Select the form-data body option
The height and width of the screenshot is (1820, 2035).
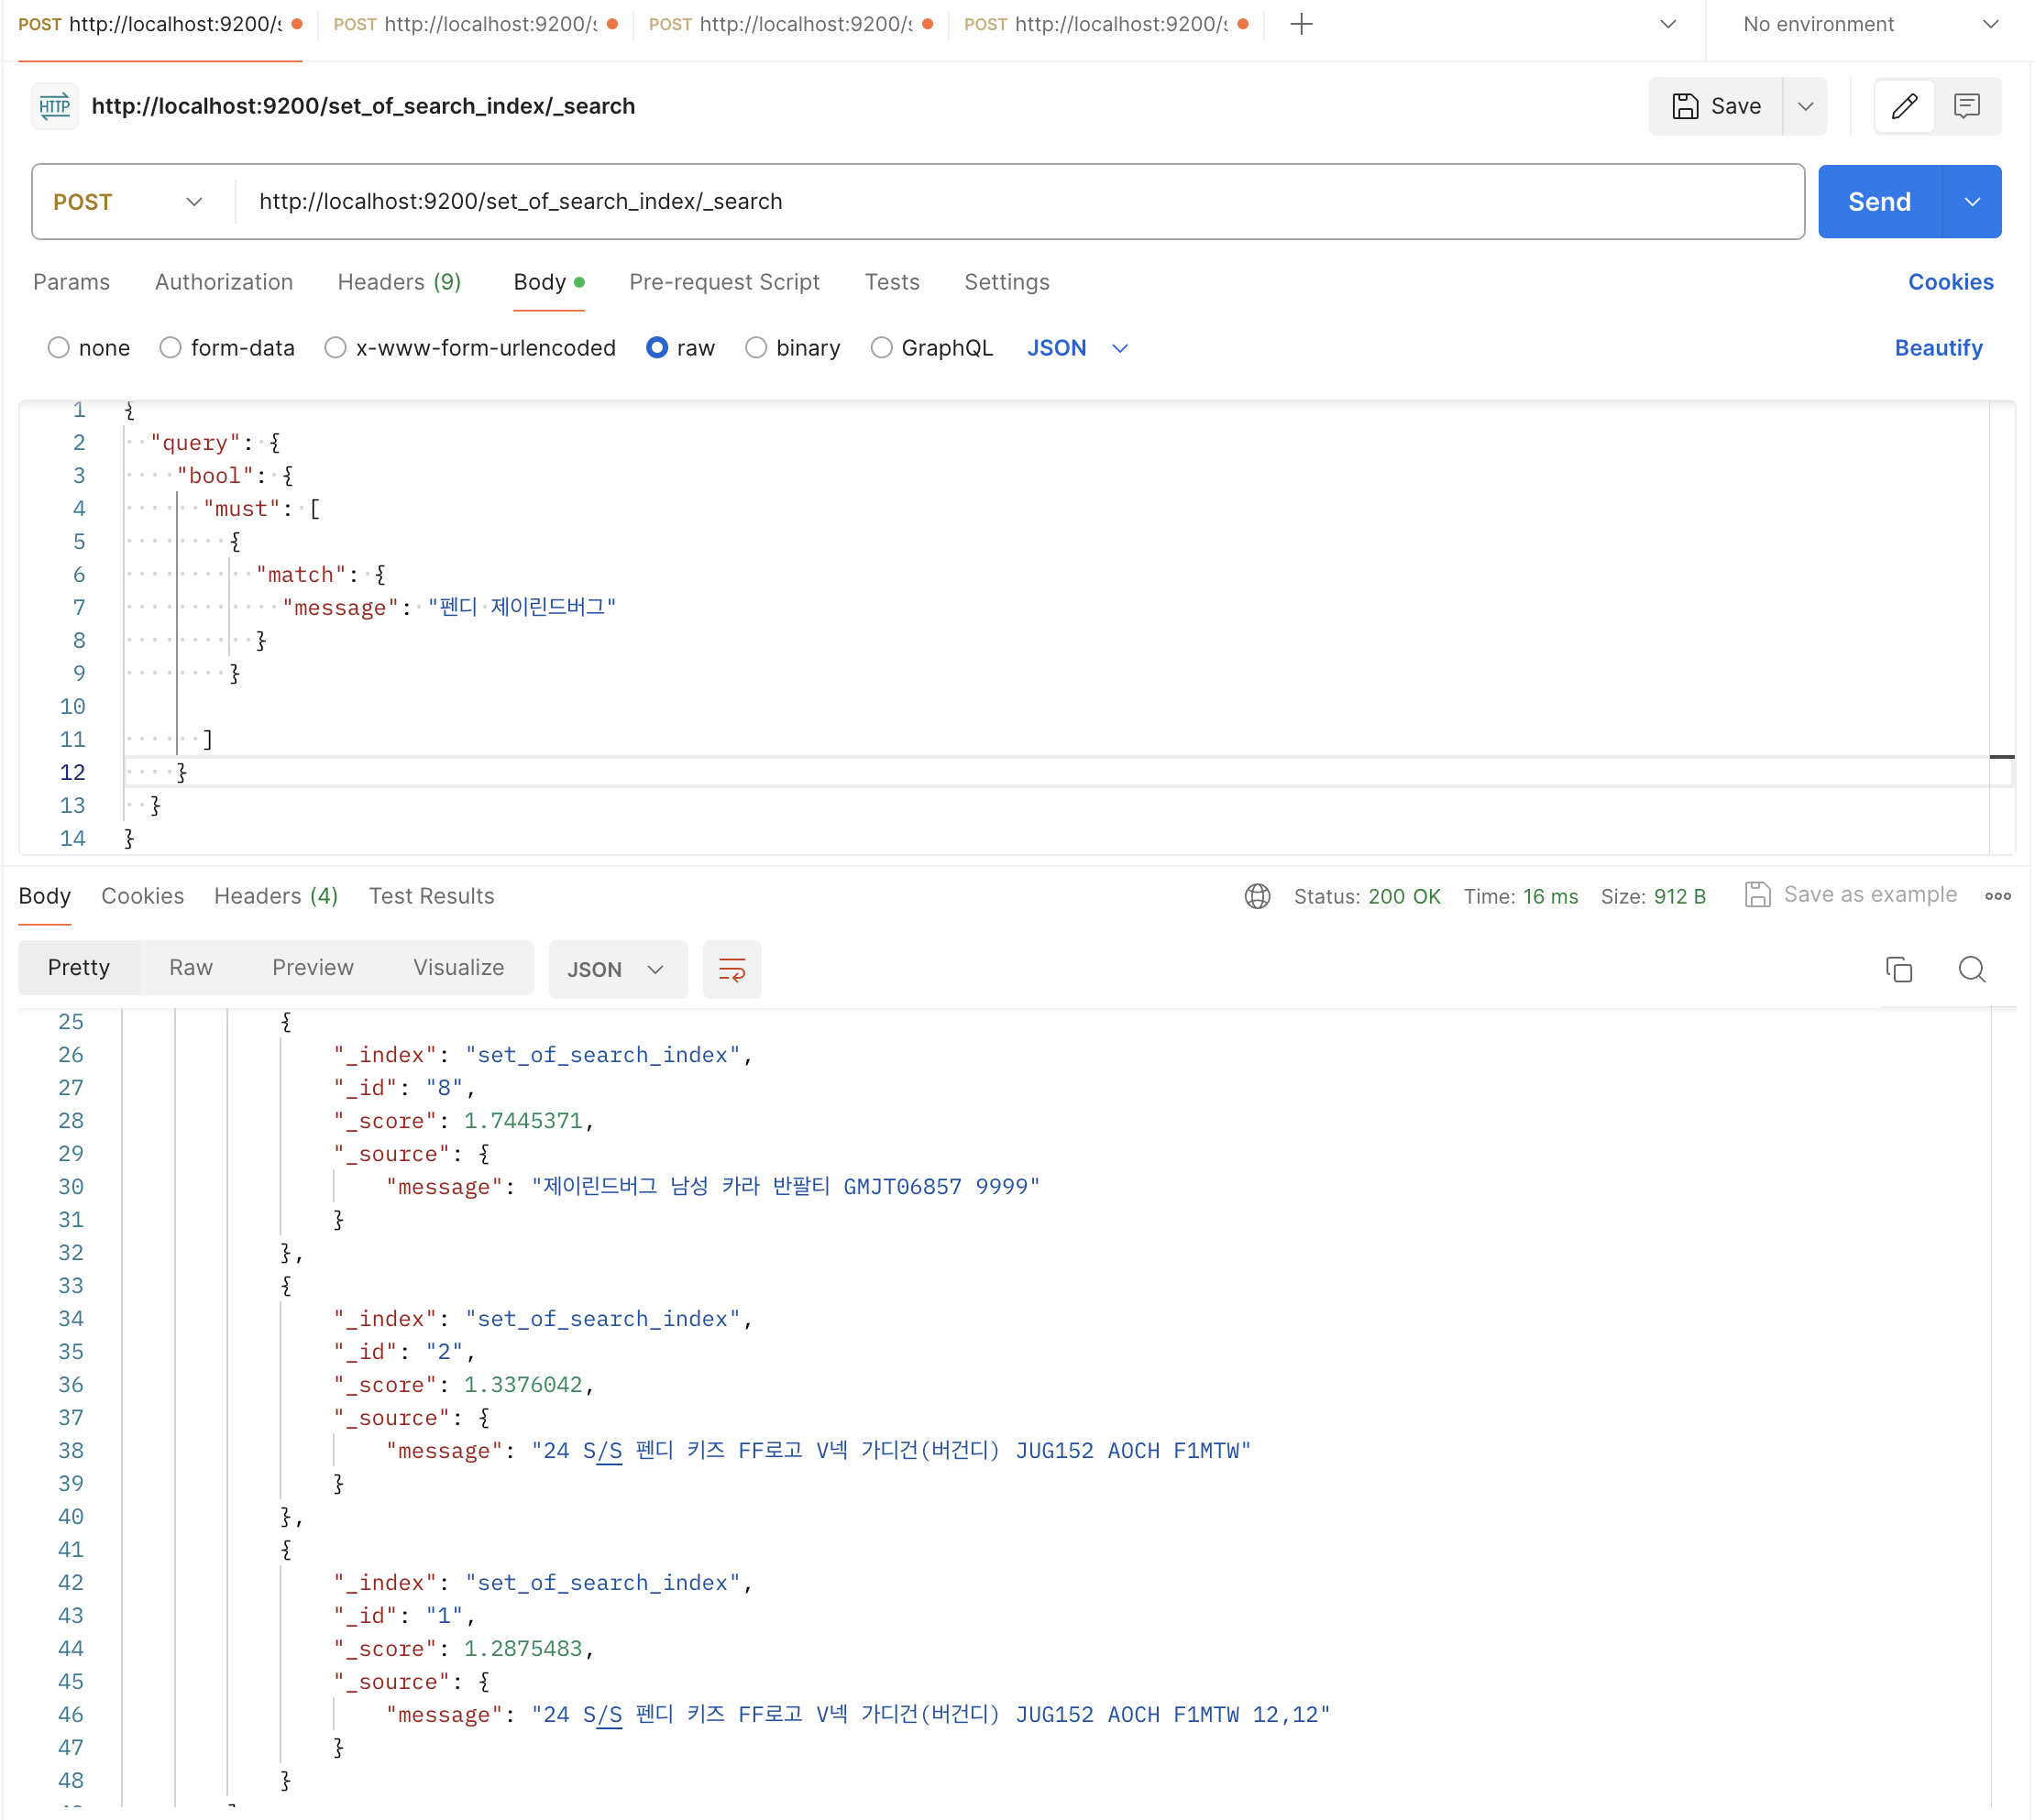pos(171,348)
